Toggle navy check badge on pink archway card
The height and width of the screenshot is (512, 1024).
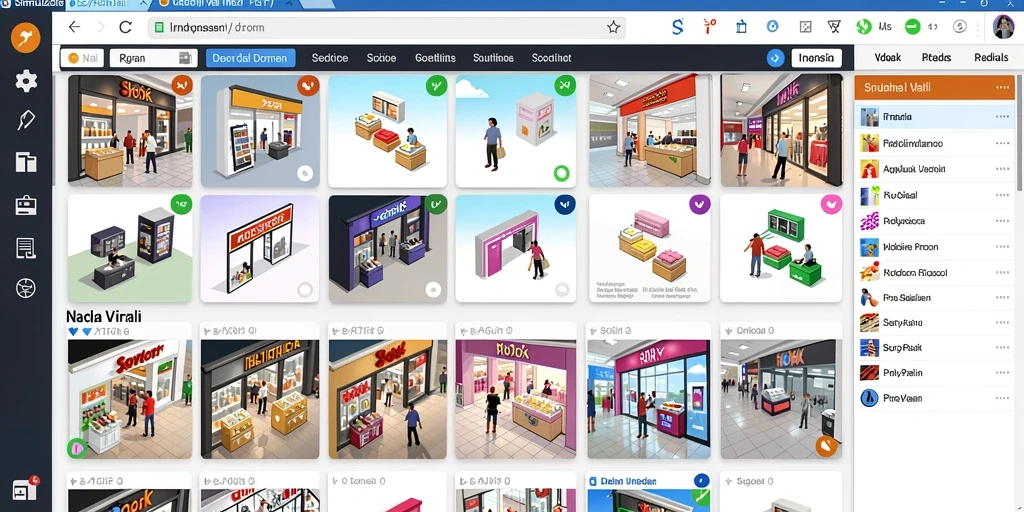[x=565, y=204]
